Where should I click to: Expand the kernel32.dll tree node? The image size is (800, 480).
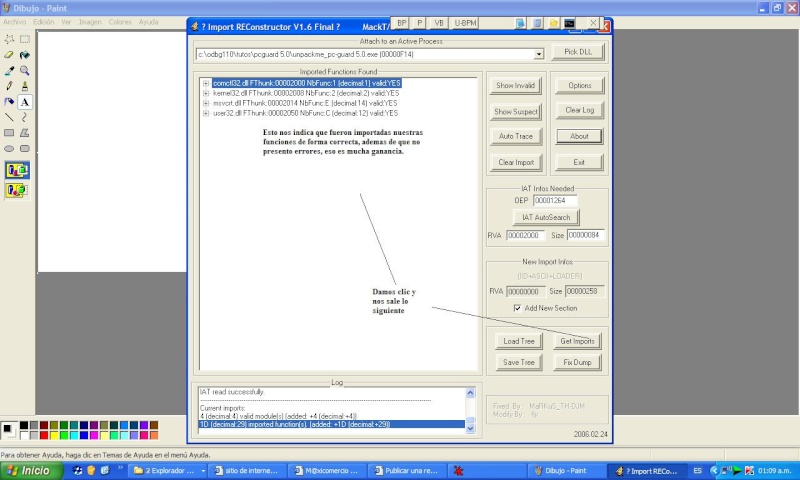coord(206,93)
